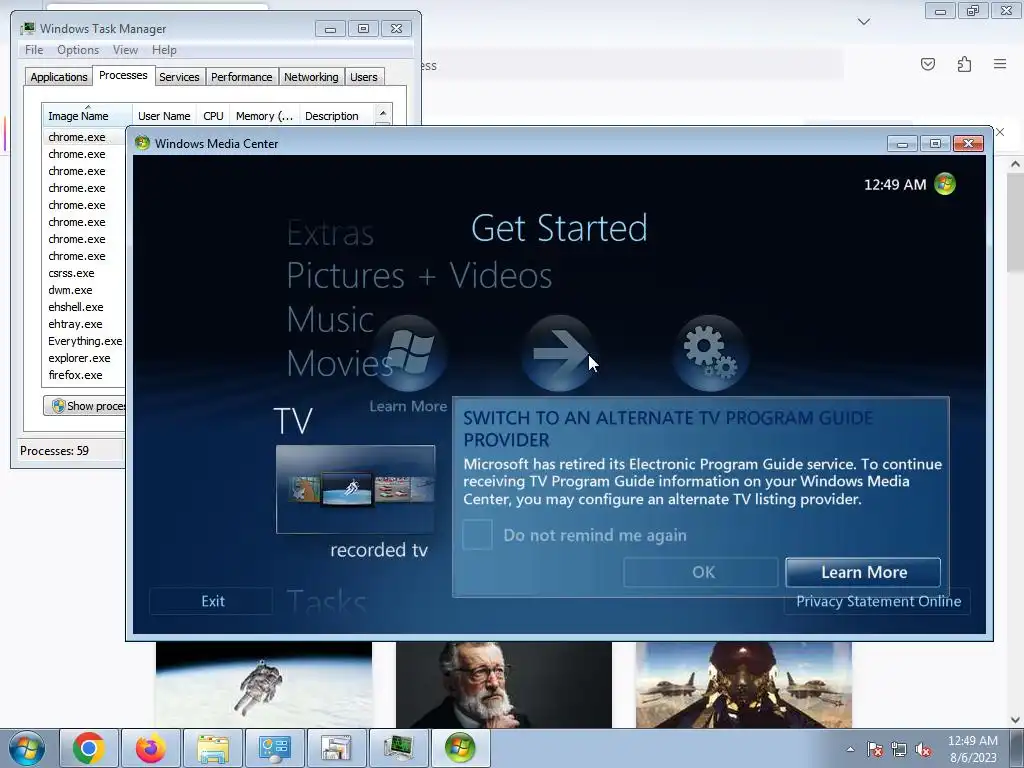Switch to the Applications tab
The width and height of the screenshot is (1024, 768).
coord(59,76)
